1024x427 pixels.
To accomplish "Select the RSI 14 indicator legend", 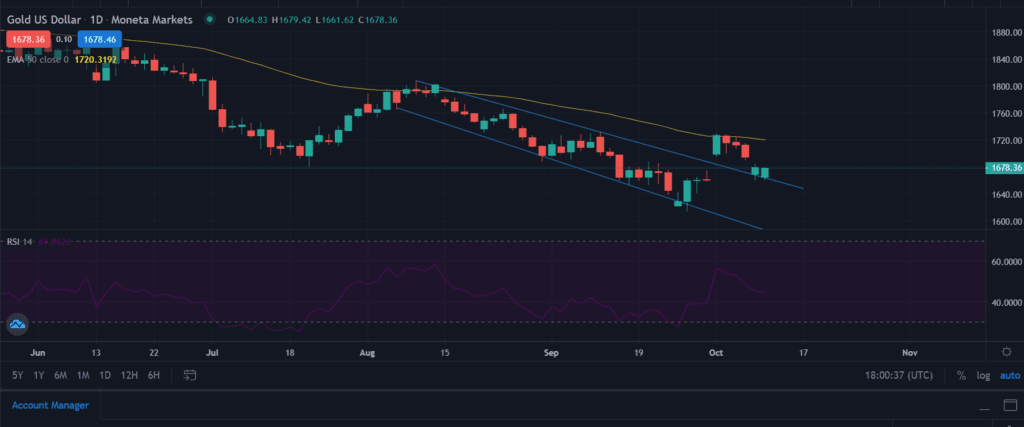I will (20, 242).
